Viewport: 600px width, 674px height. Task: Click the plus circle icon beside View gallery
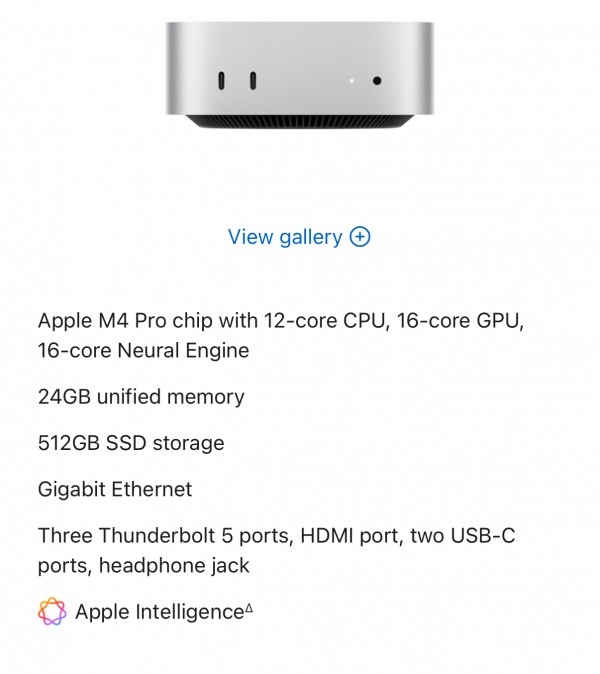pos(360,237)
